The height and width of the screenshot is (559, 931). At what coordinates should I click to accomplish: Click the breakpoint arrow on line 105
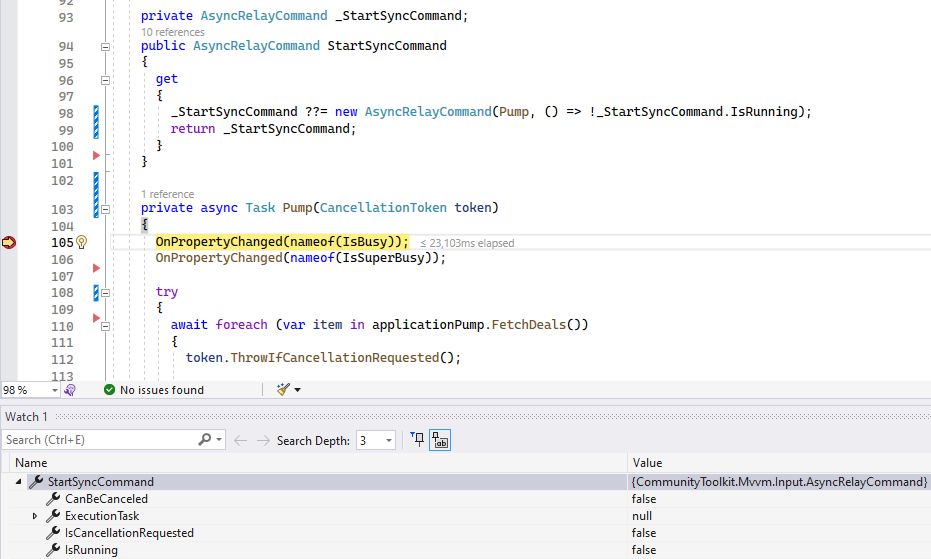click(x=9, y=242)
